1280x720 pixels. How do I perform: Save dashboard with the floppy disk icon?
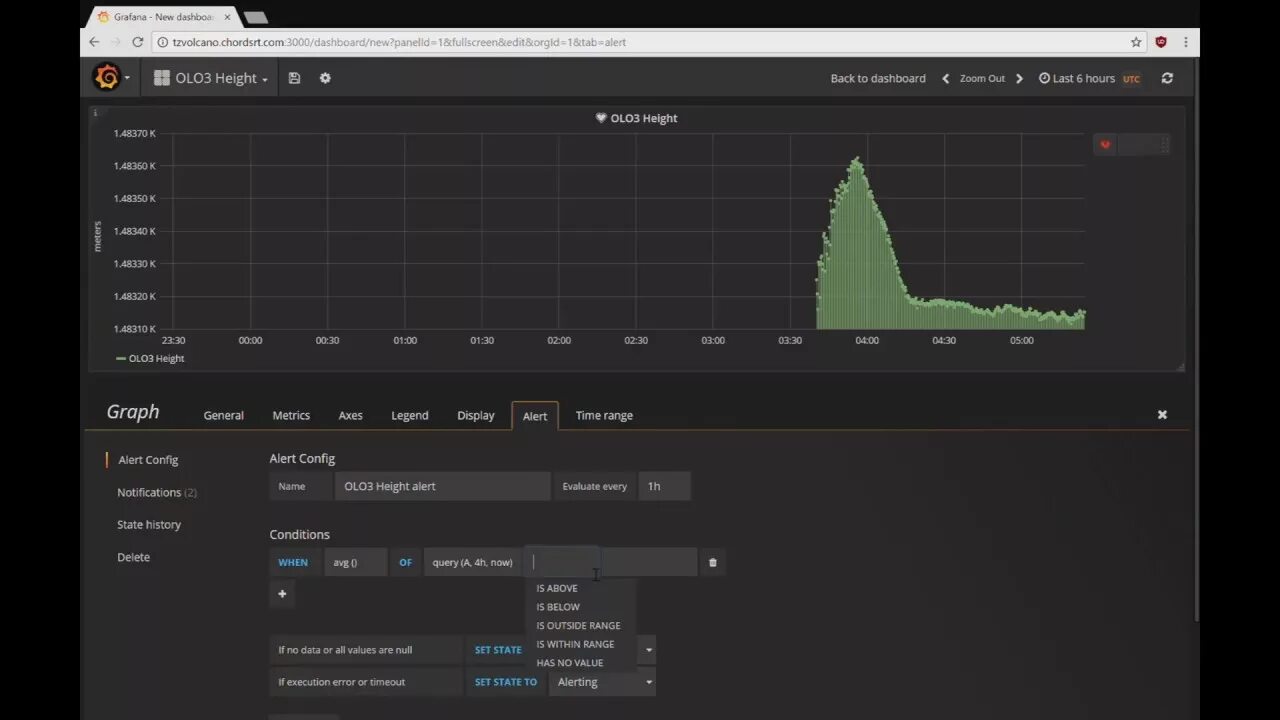tap(294, 78)
